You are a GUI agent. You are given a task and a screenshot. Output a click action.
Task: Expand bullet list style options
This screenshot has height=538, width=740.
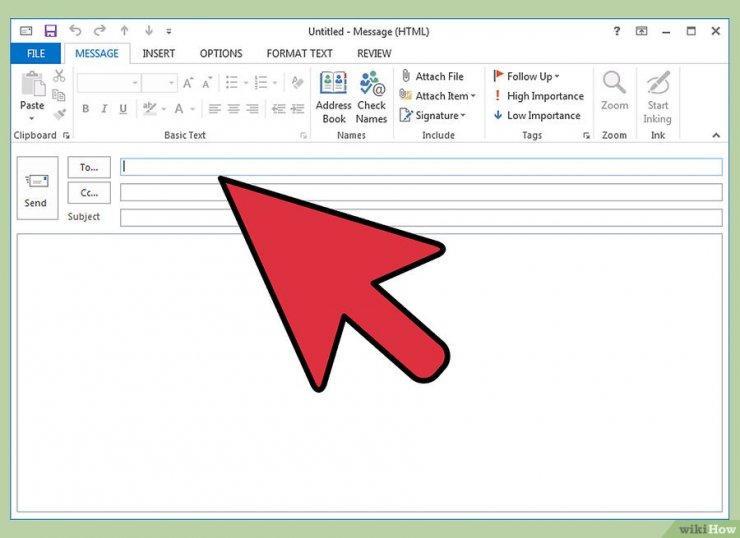[x=245, y=83]
